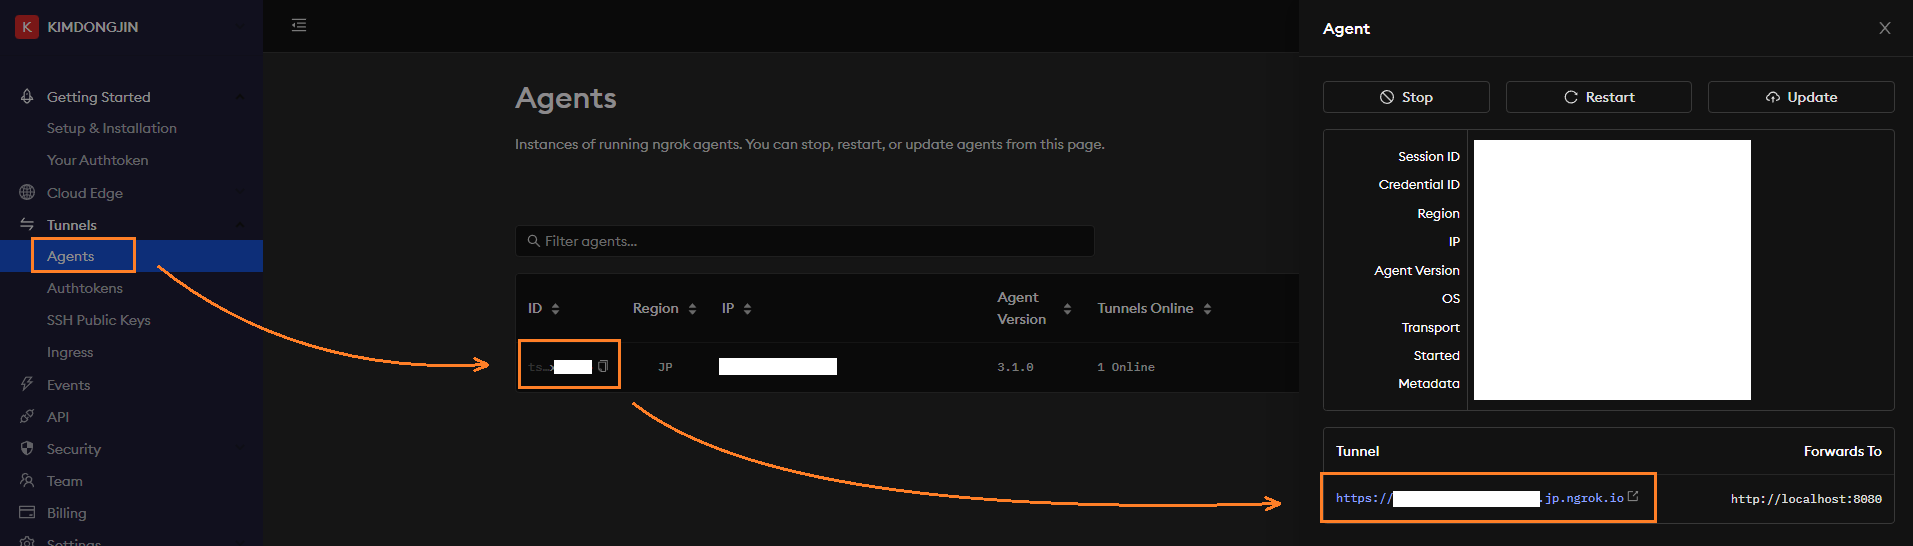
Task: Collapse the Getting Started section
Action: pos(240,97)
